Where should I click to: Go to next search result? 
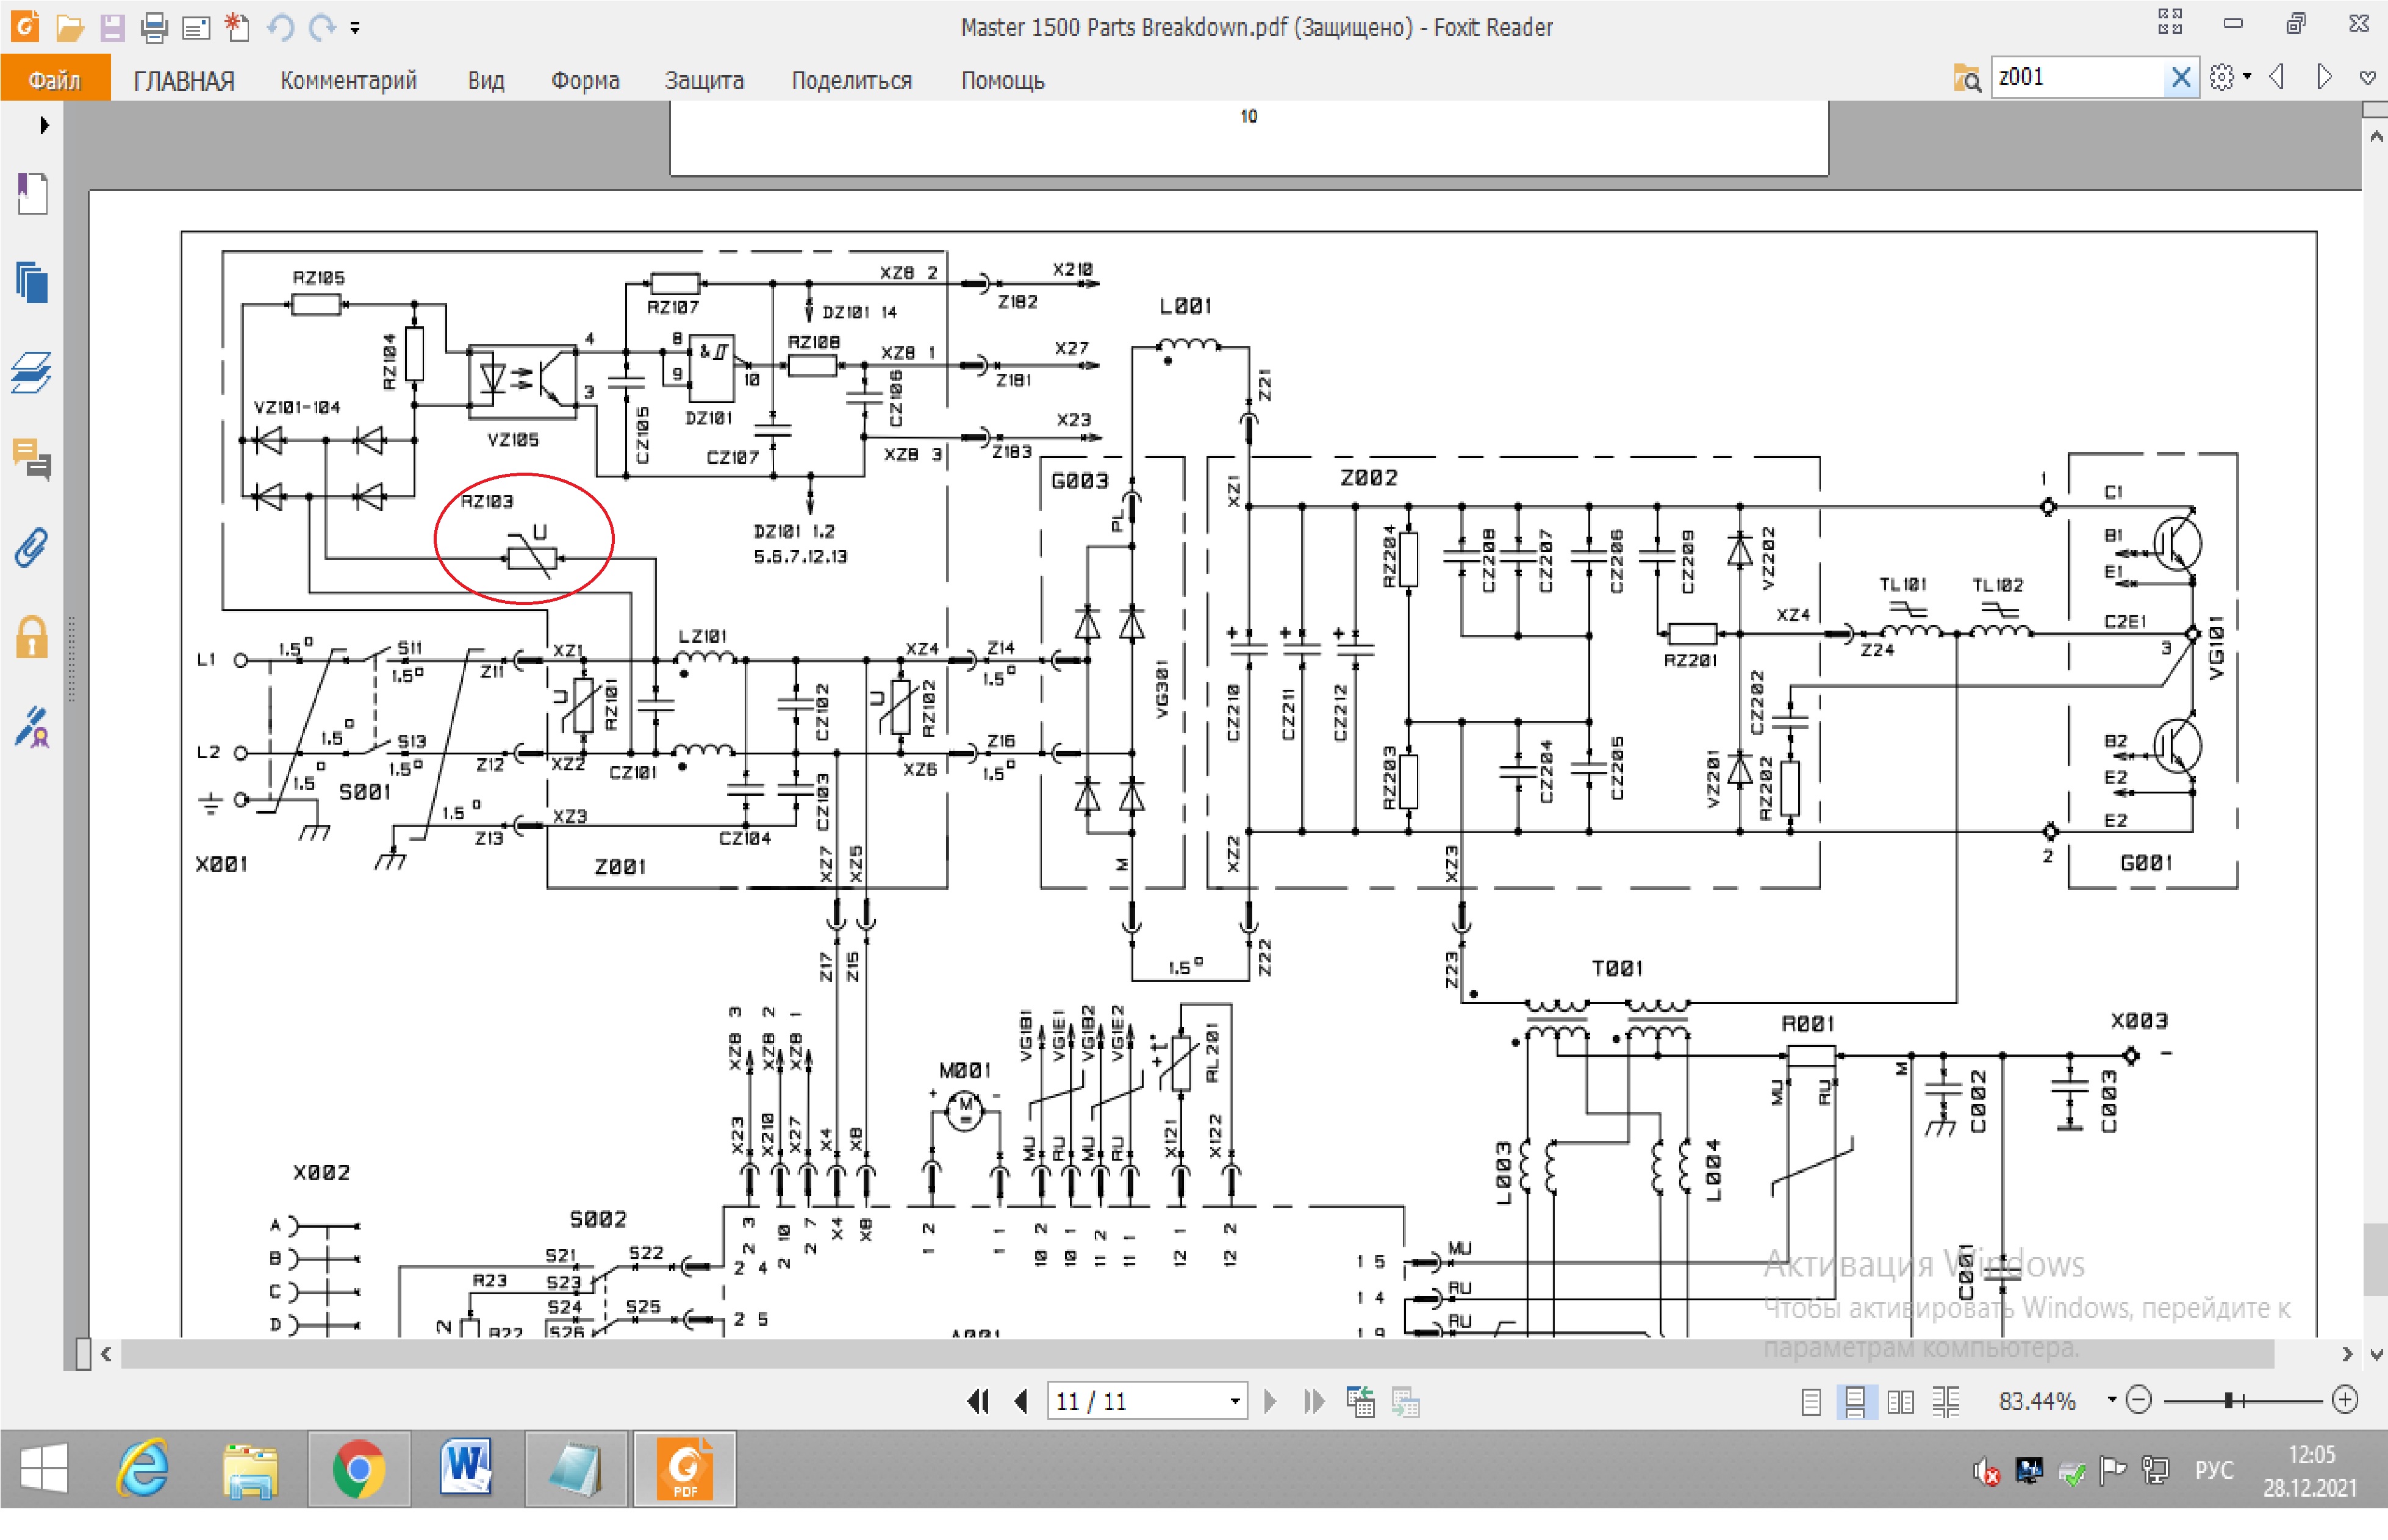(2323, 77)
